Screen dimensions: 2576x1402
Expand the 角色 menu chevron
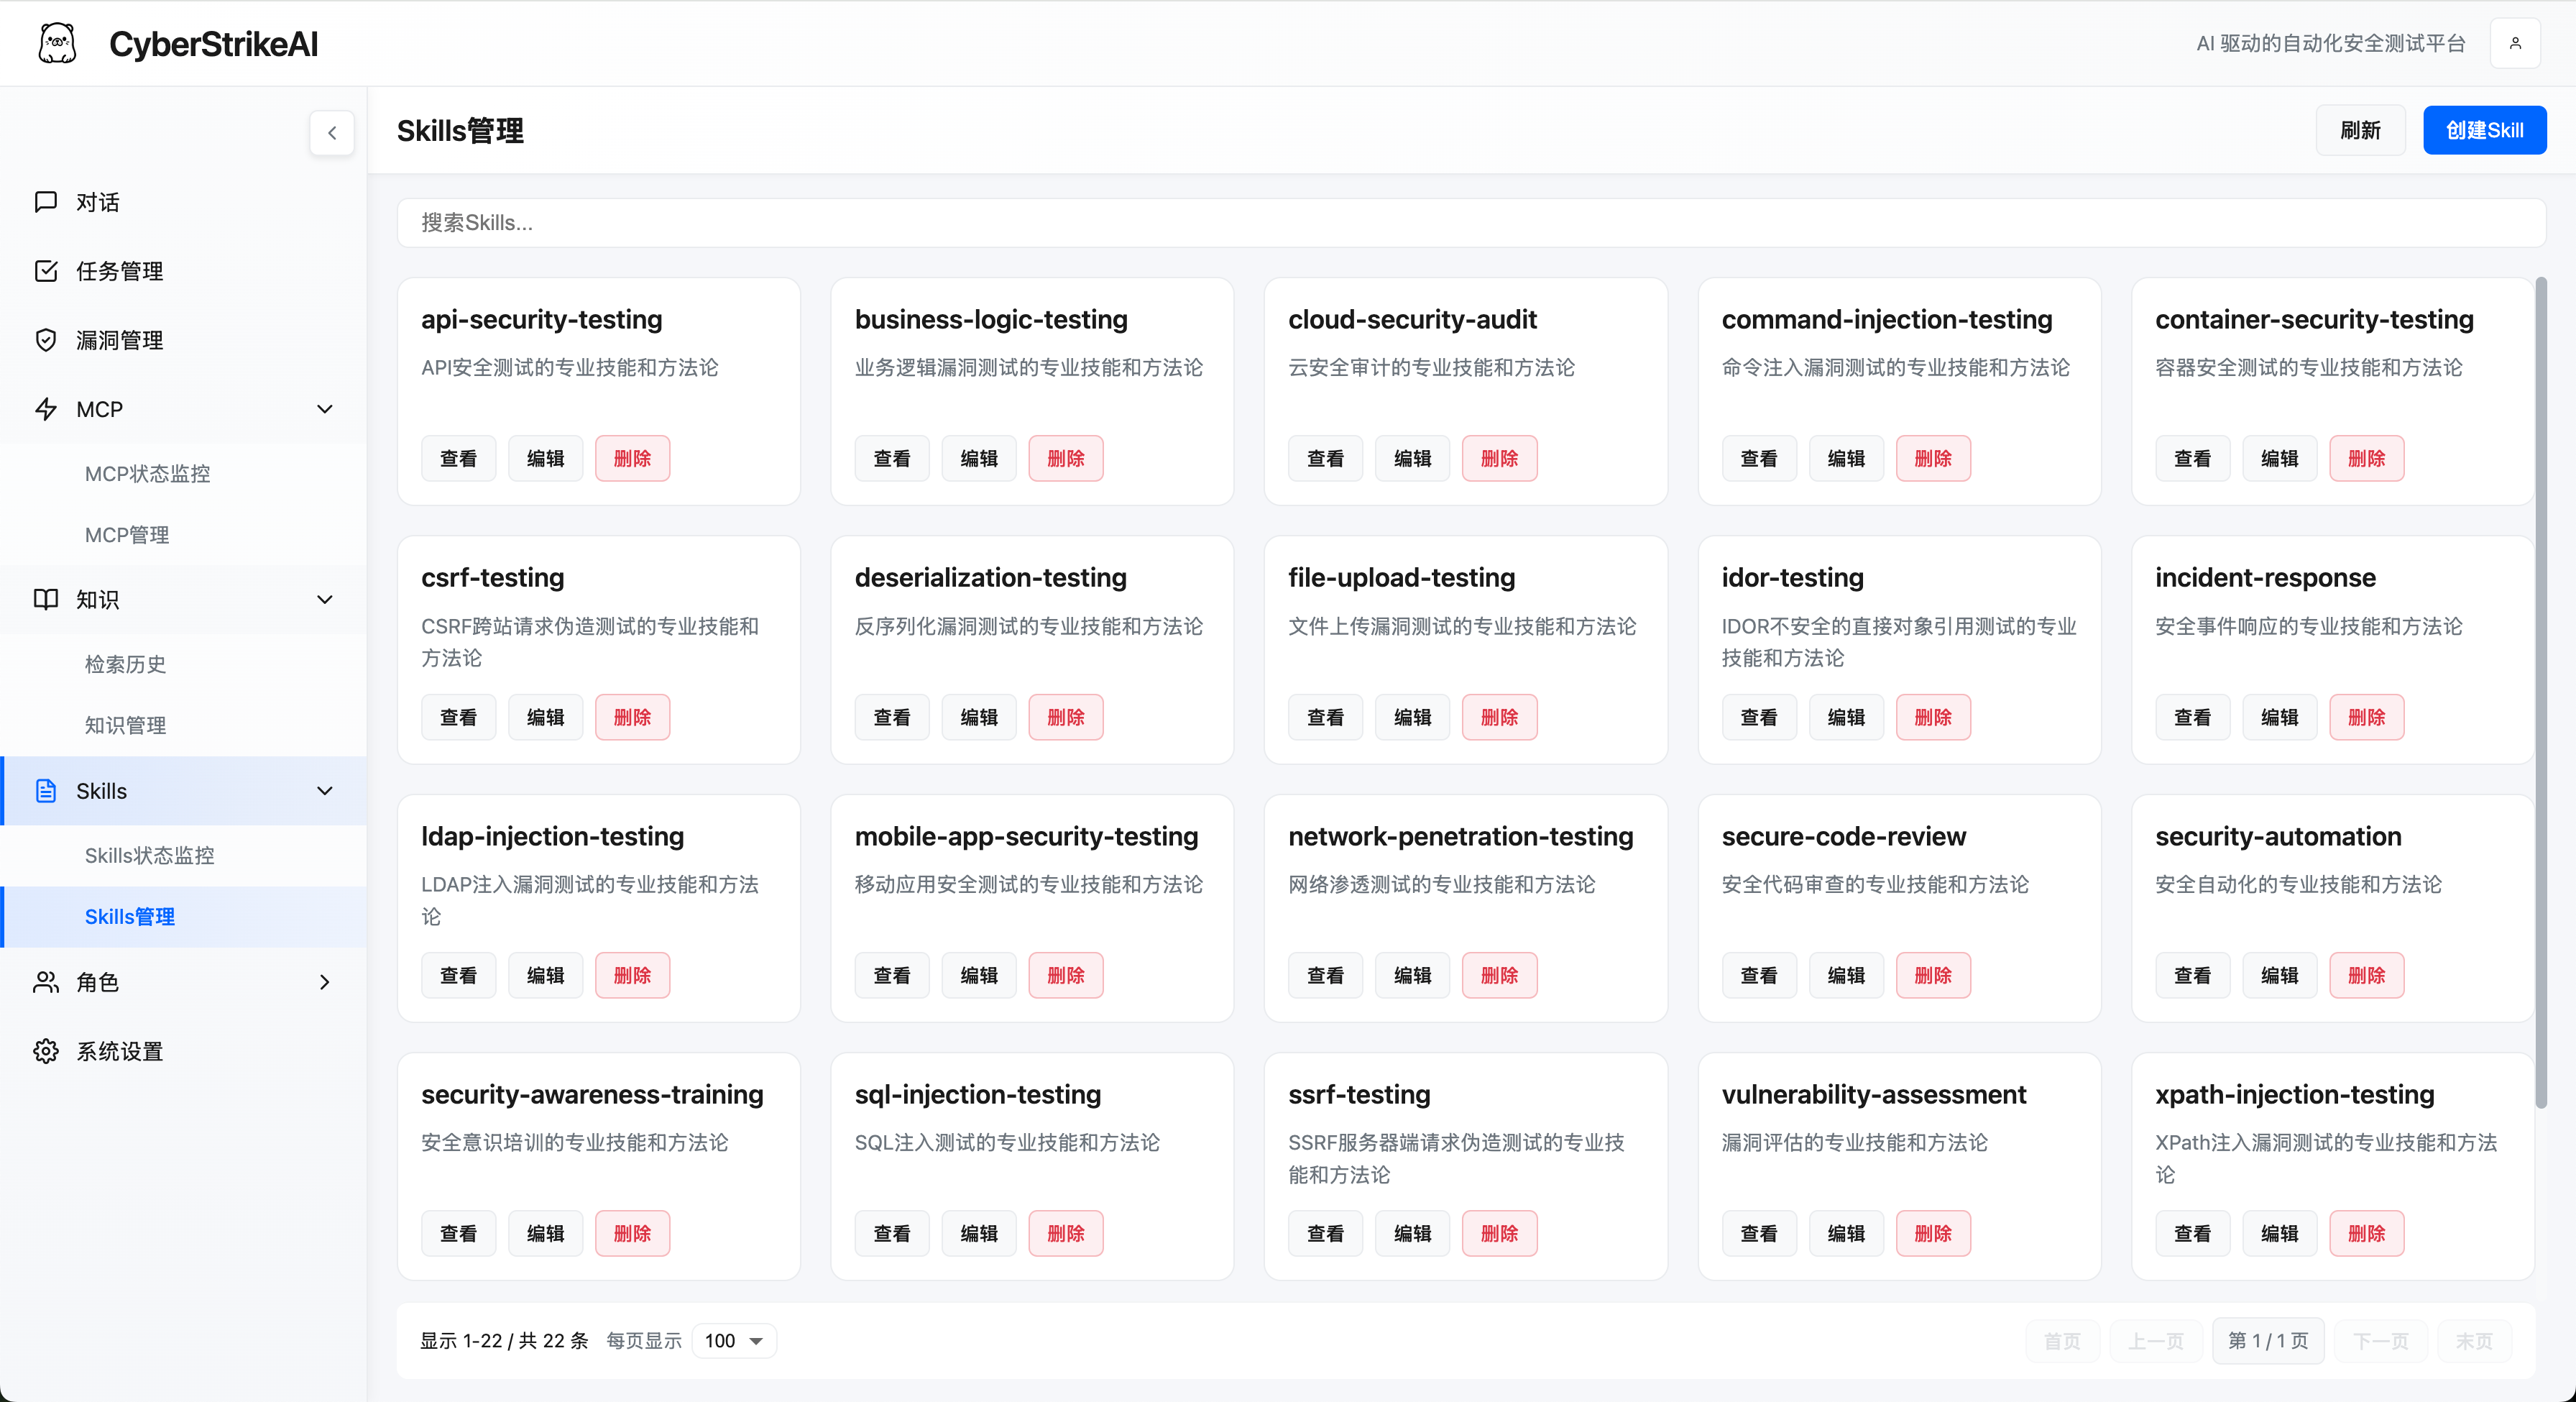[x=325, y=982]
